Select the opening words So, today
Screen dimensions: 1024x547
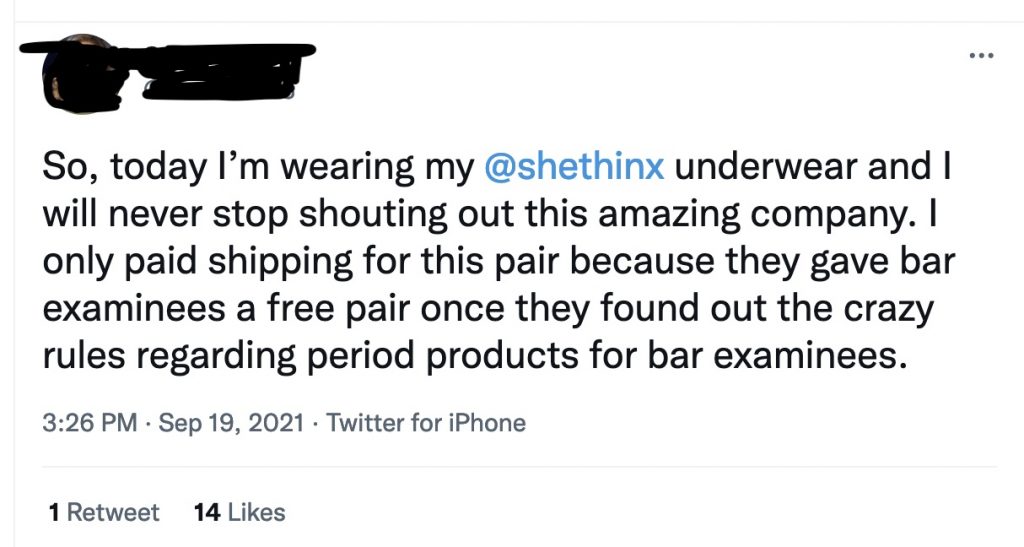pos(124,167)
